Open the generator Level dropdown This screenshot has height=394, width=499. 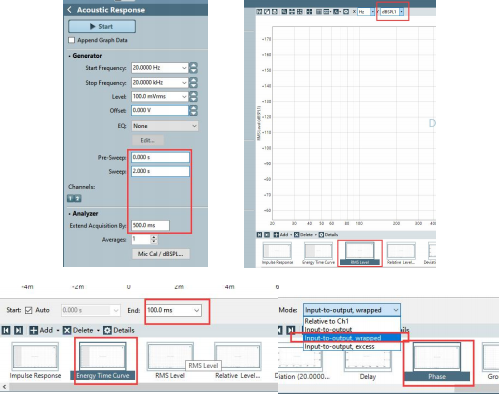184,96
